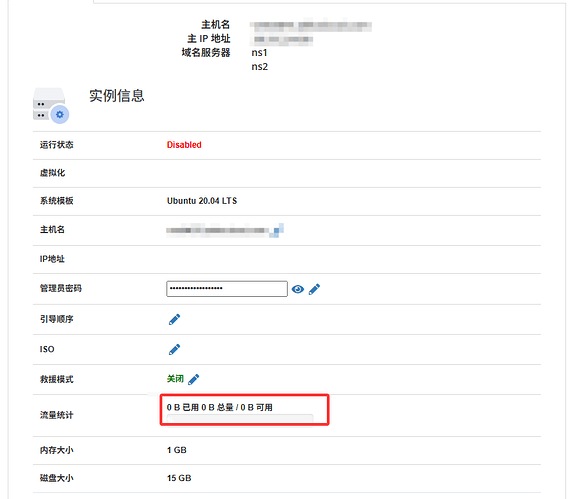The width and height of the screenshot is (571, 499).
Task: Show the administrator password with eye icon
Action: click(x=298, y=289)
